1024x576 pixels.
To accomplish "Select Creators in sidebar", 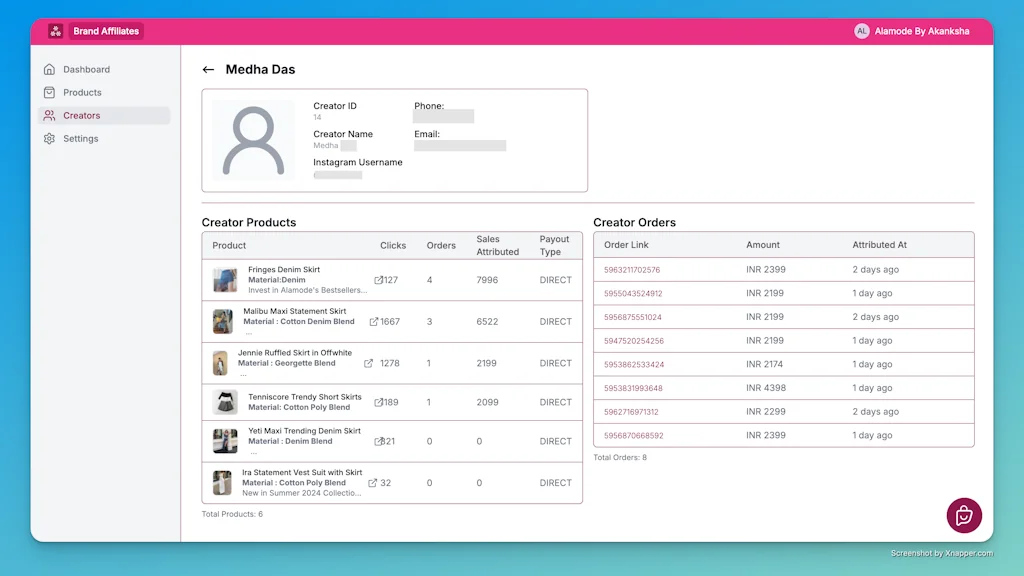I will [81, 116].
